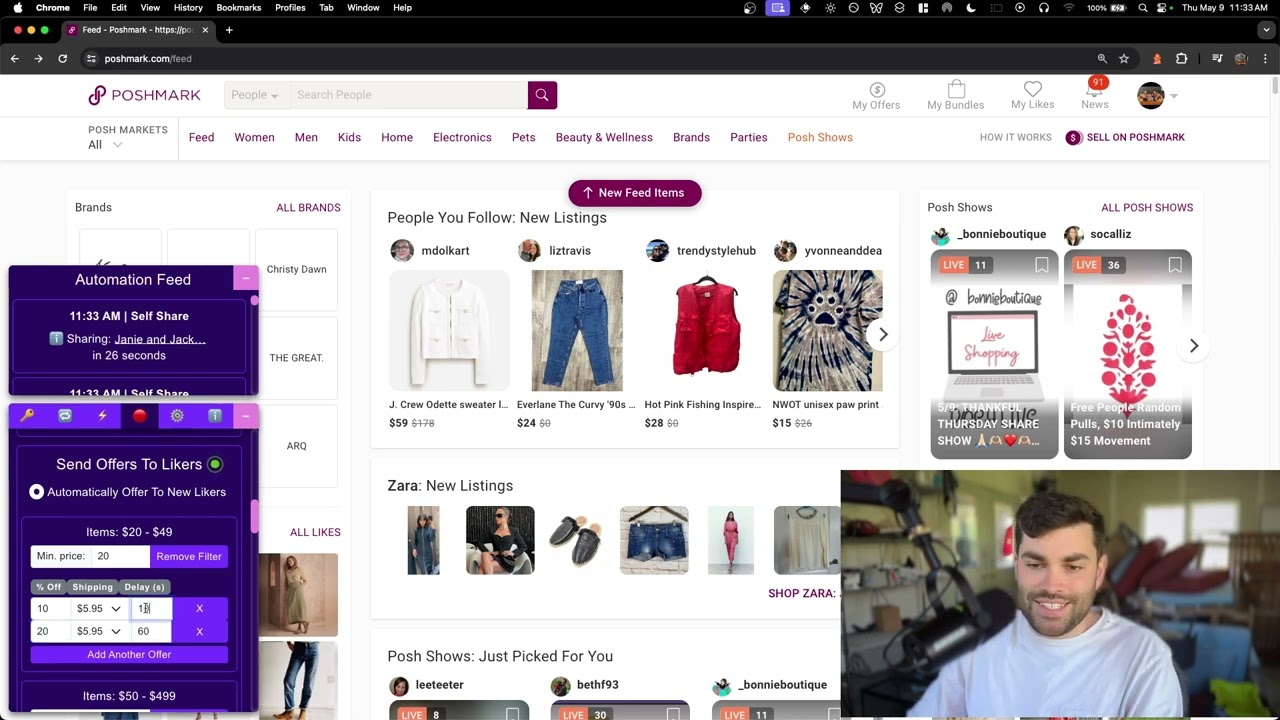
Task: Click SELL ON POSHMARK link
Action: pyautogui.click(x=1125, y=138)
